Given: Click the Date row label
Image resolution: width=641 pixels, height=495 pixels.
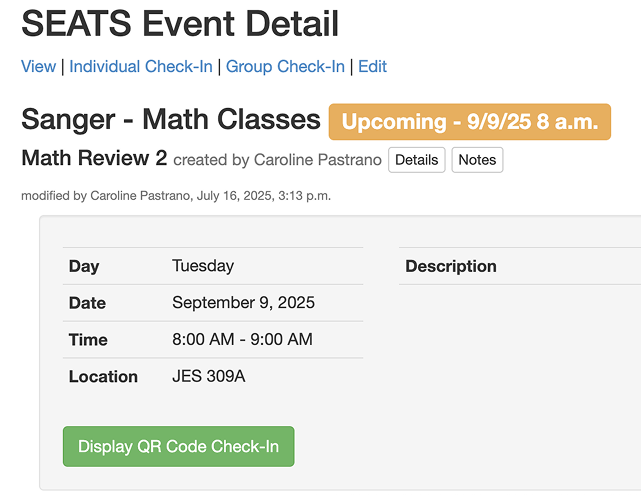Looking at the screenshot, I should click(87, 303).
